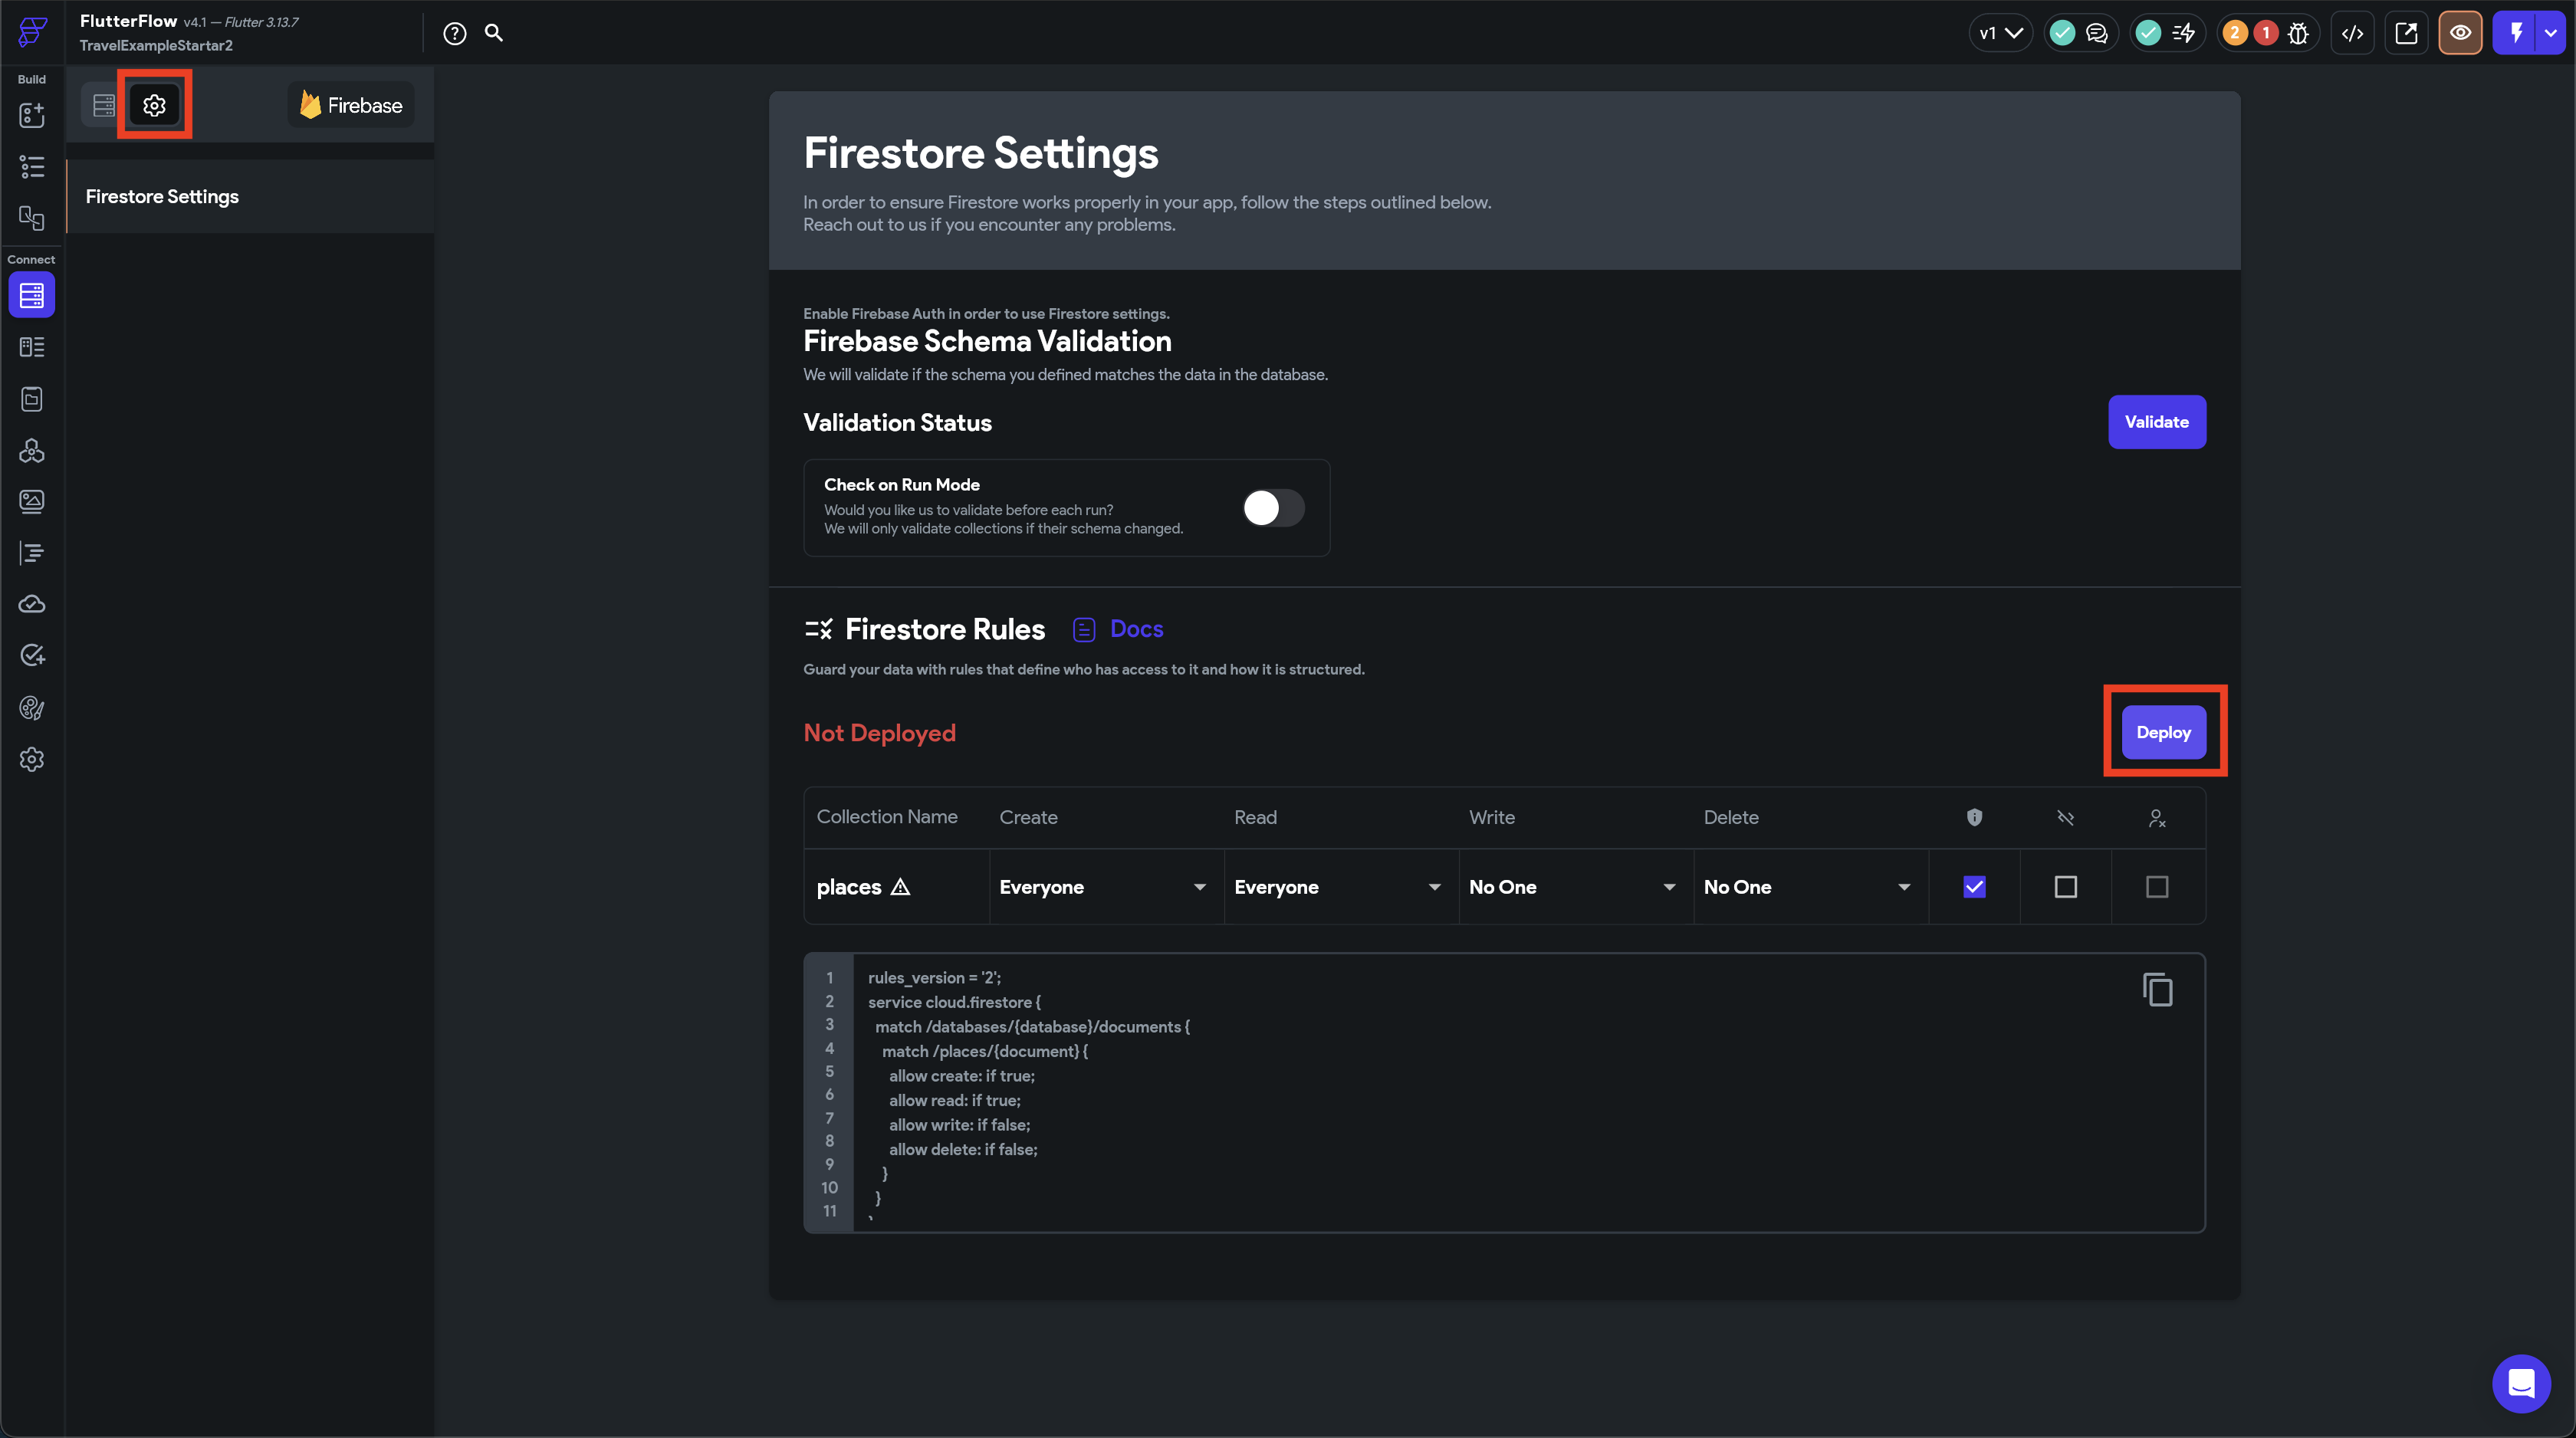Open the developer code view icon

pyautogui.click(x=2352, y=33)
